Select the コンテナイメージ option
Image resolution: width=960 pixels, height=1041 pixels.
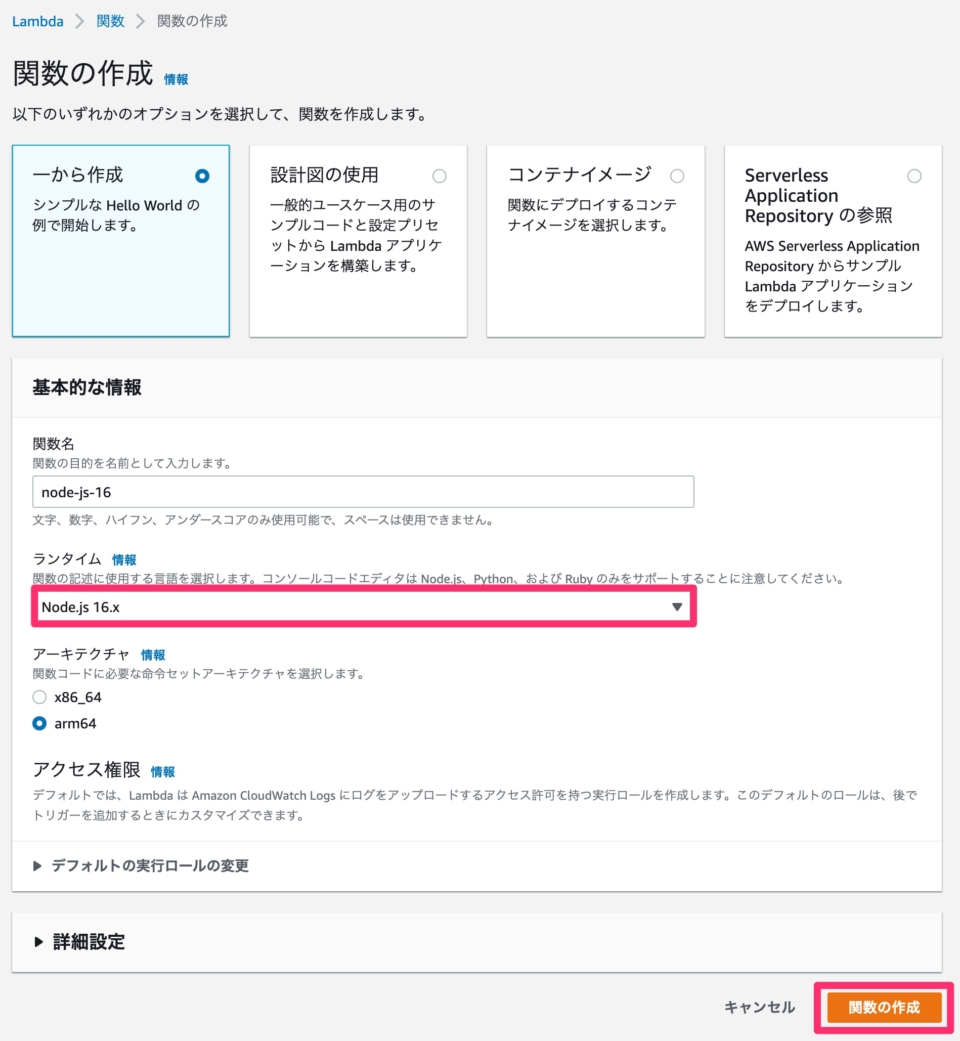[676, 175]
